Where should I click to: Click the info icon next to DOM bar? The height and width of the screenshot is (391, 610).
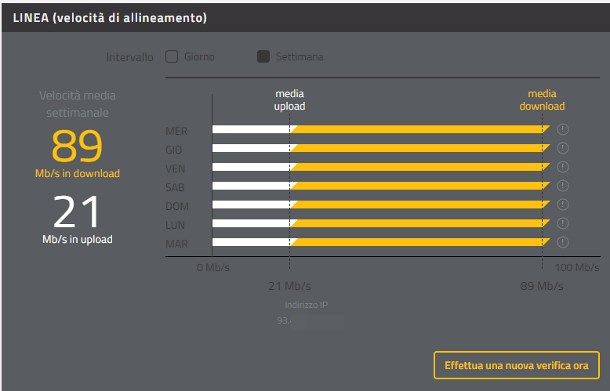(x=563, y=204)
